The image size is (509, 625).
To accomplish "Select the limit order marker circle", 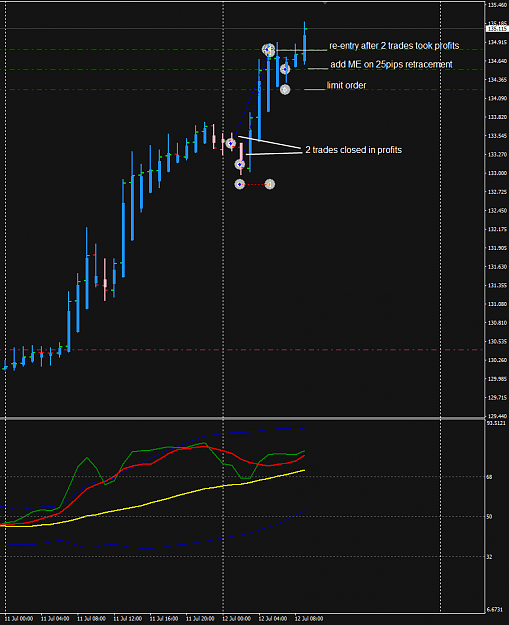I will point(285,89).
